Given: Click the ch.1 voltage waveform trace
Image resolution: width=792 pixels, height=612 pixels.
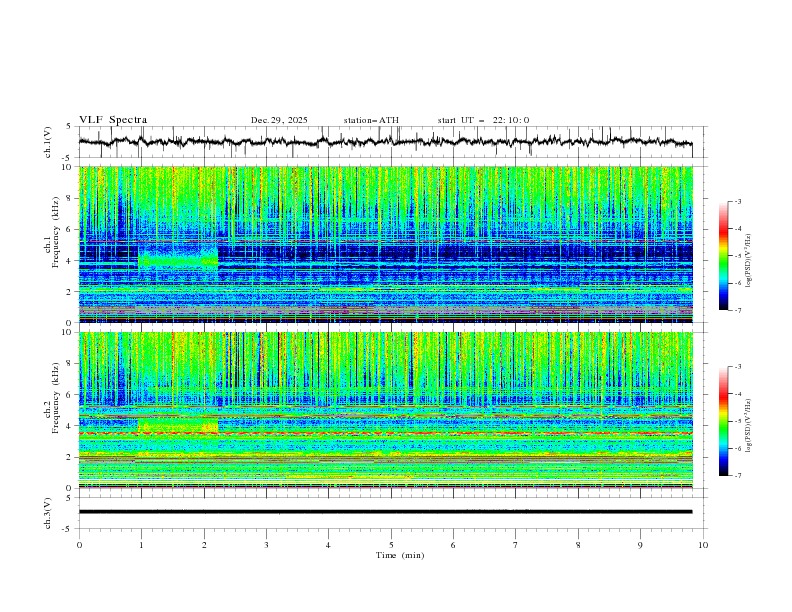Looking at the screenshot, I should tap(385, 142).
